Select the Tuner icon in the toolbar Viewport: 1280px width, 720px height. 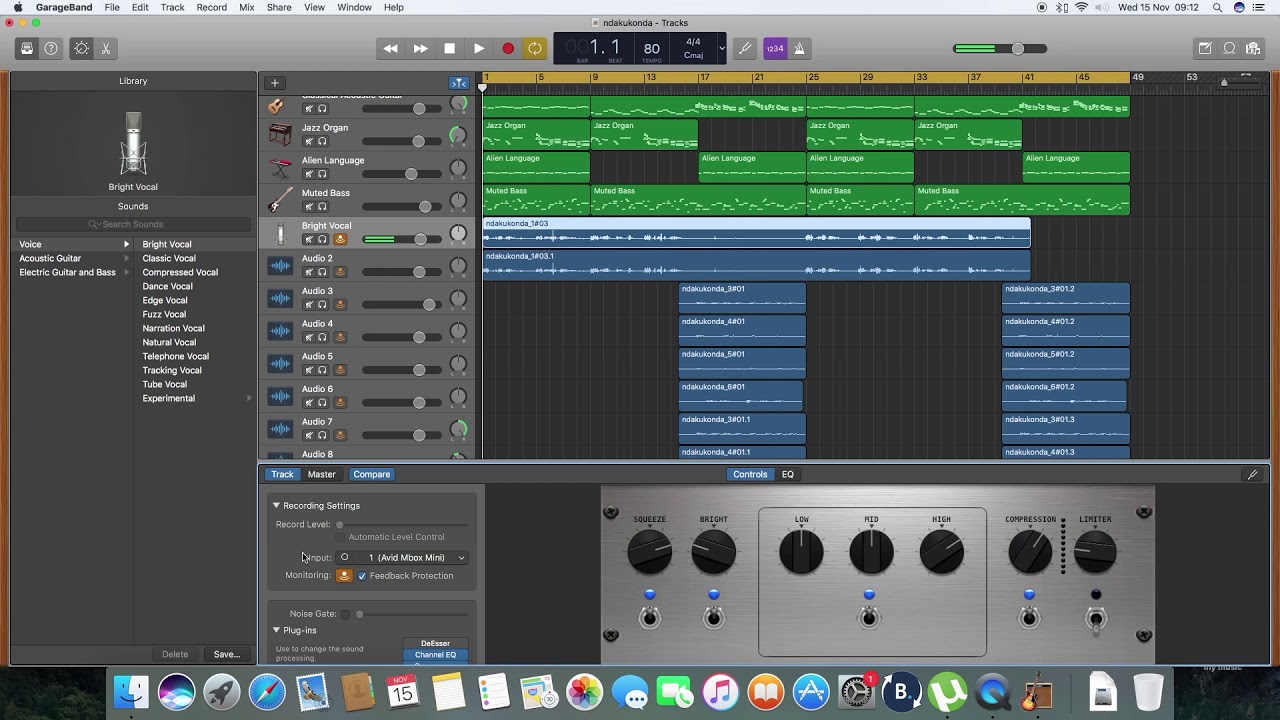[745, 47]
